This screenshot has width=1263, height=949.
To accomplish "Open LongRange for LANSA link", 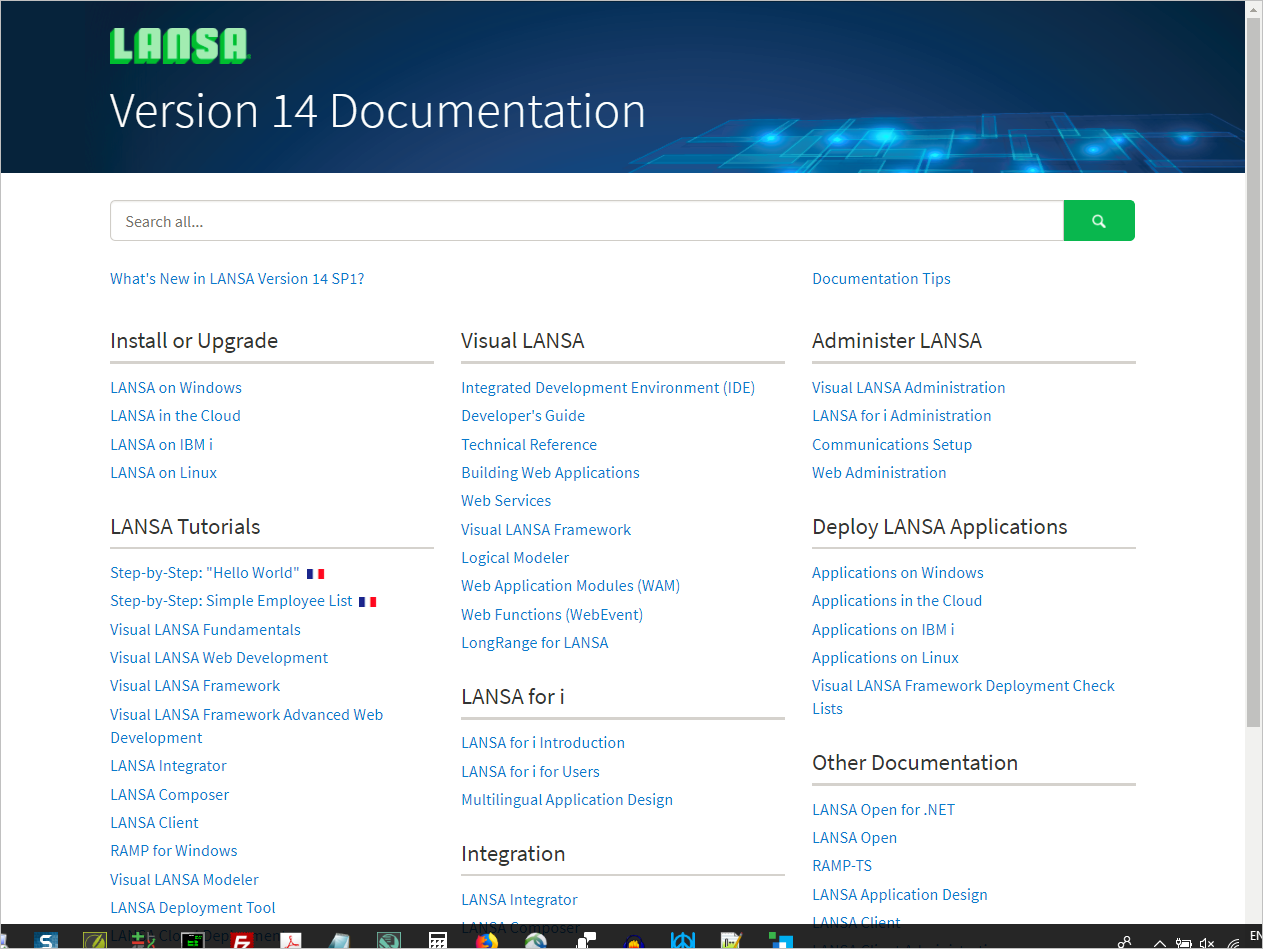I will pyautogui.click(x=535, y=643).
